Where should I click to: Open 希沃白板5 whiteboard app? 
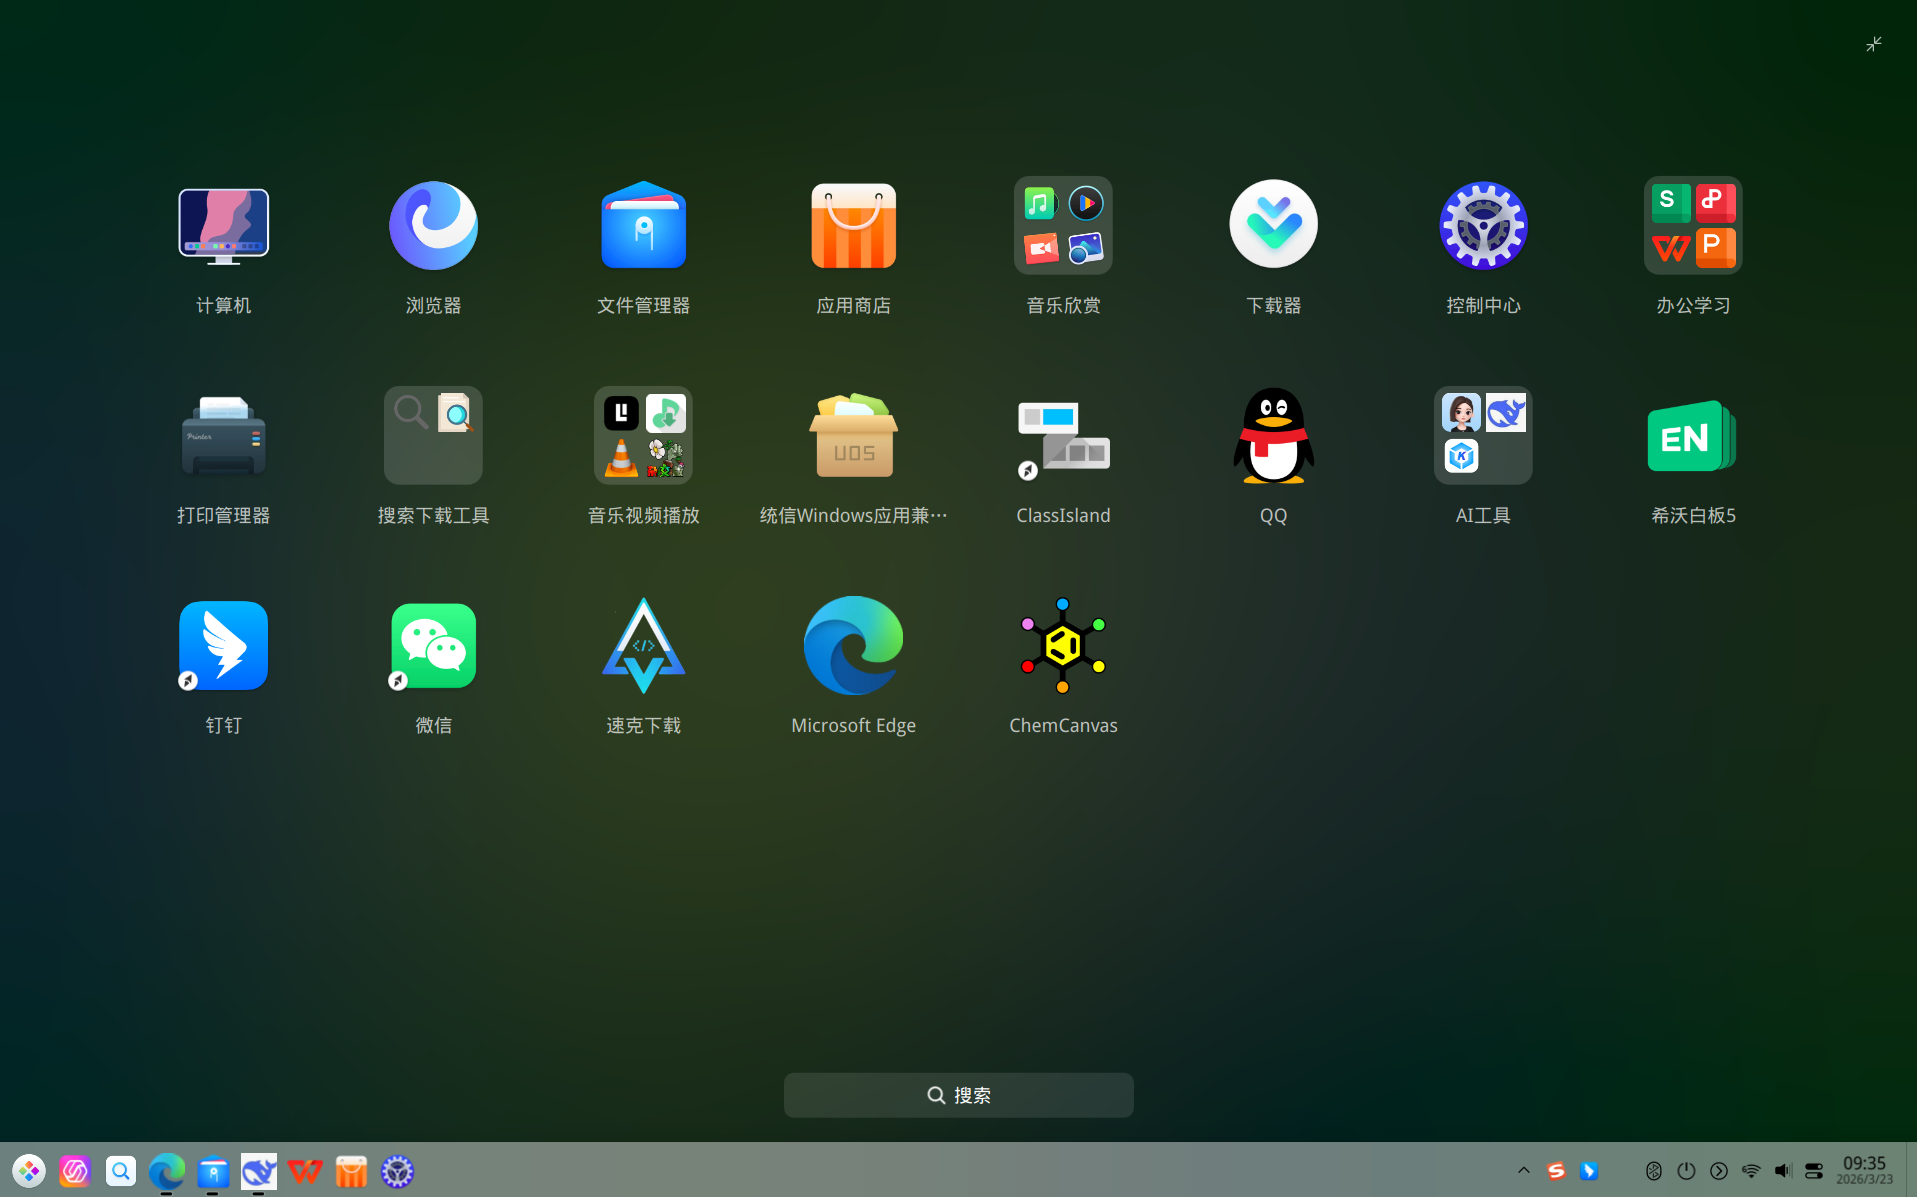click(x=1692, y=436)
